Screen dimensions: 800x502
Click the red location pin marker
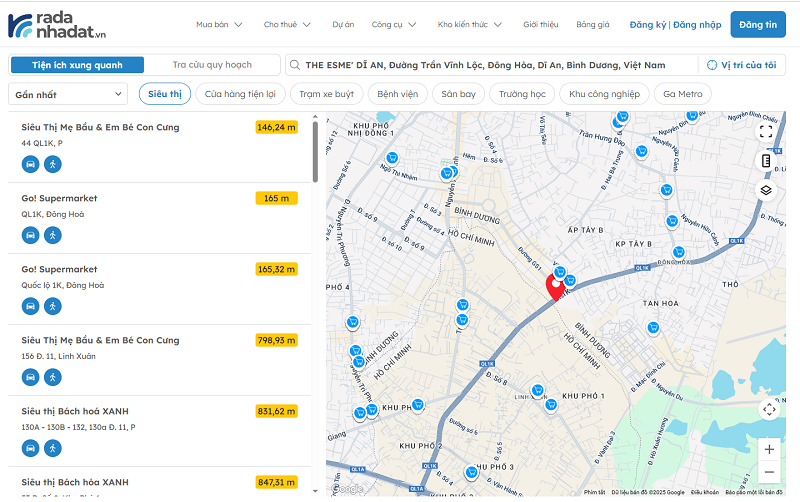click(554, 288)
